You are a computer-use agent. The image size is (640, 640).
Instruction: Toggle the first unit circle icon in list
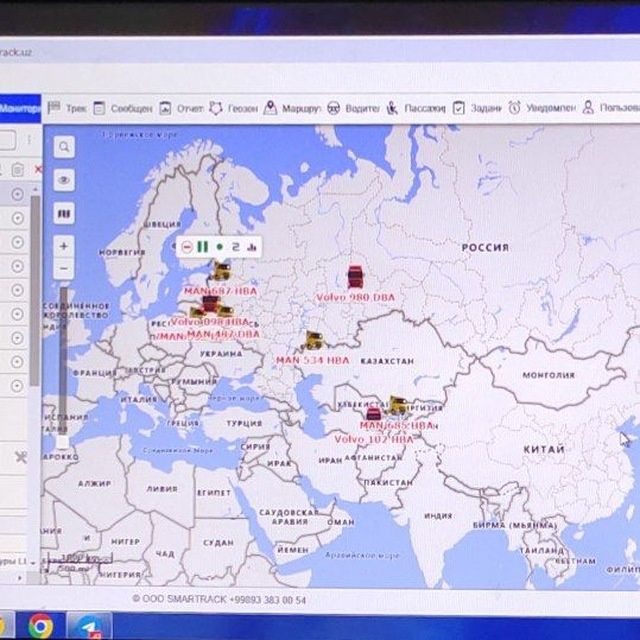pos(17,194)
